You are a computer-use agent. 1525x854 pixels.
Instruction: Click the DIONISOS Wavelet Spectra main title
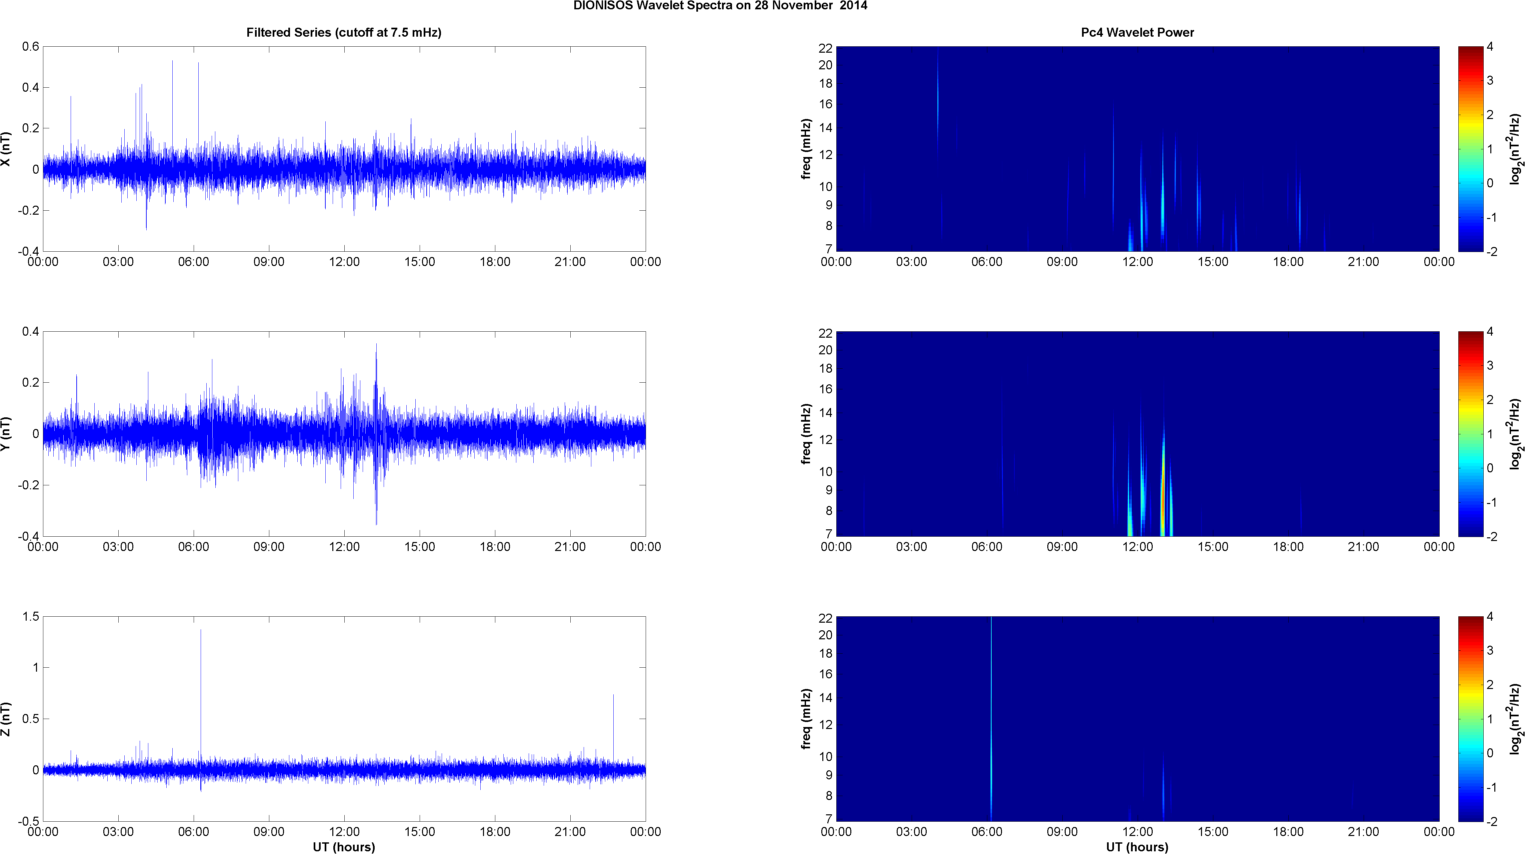point(720,6)
